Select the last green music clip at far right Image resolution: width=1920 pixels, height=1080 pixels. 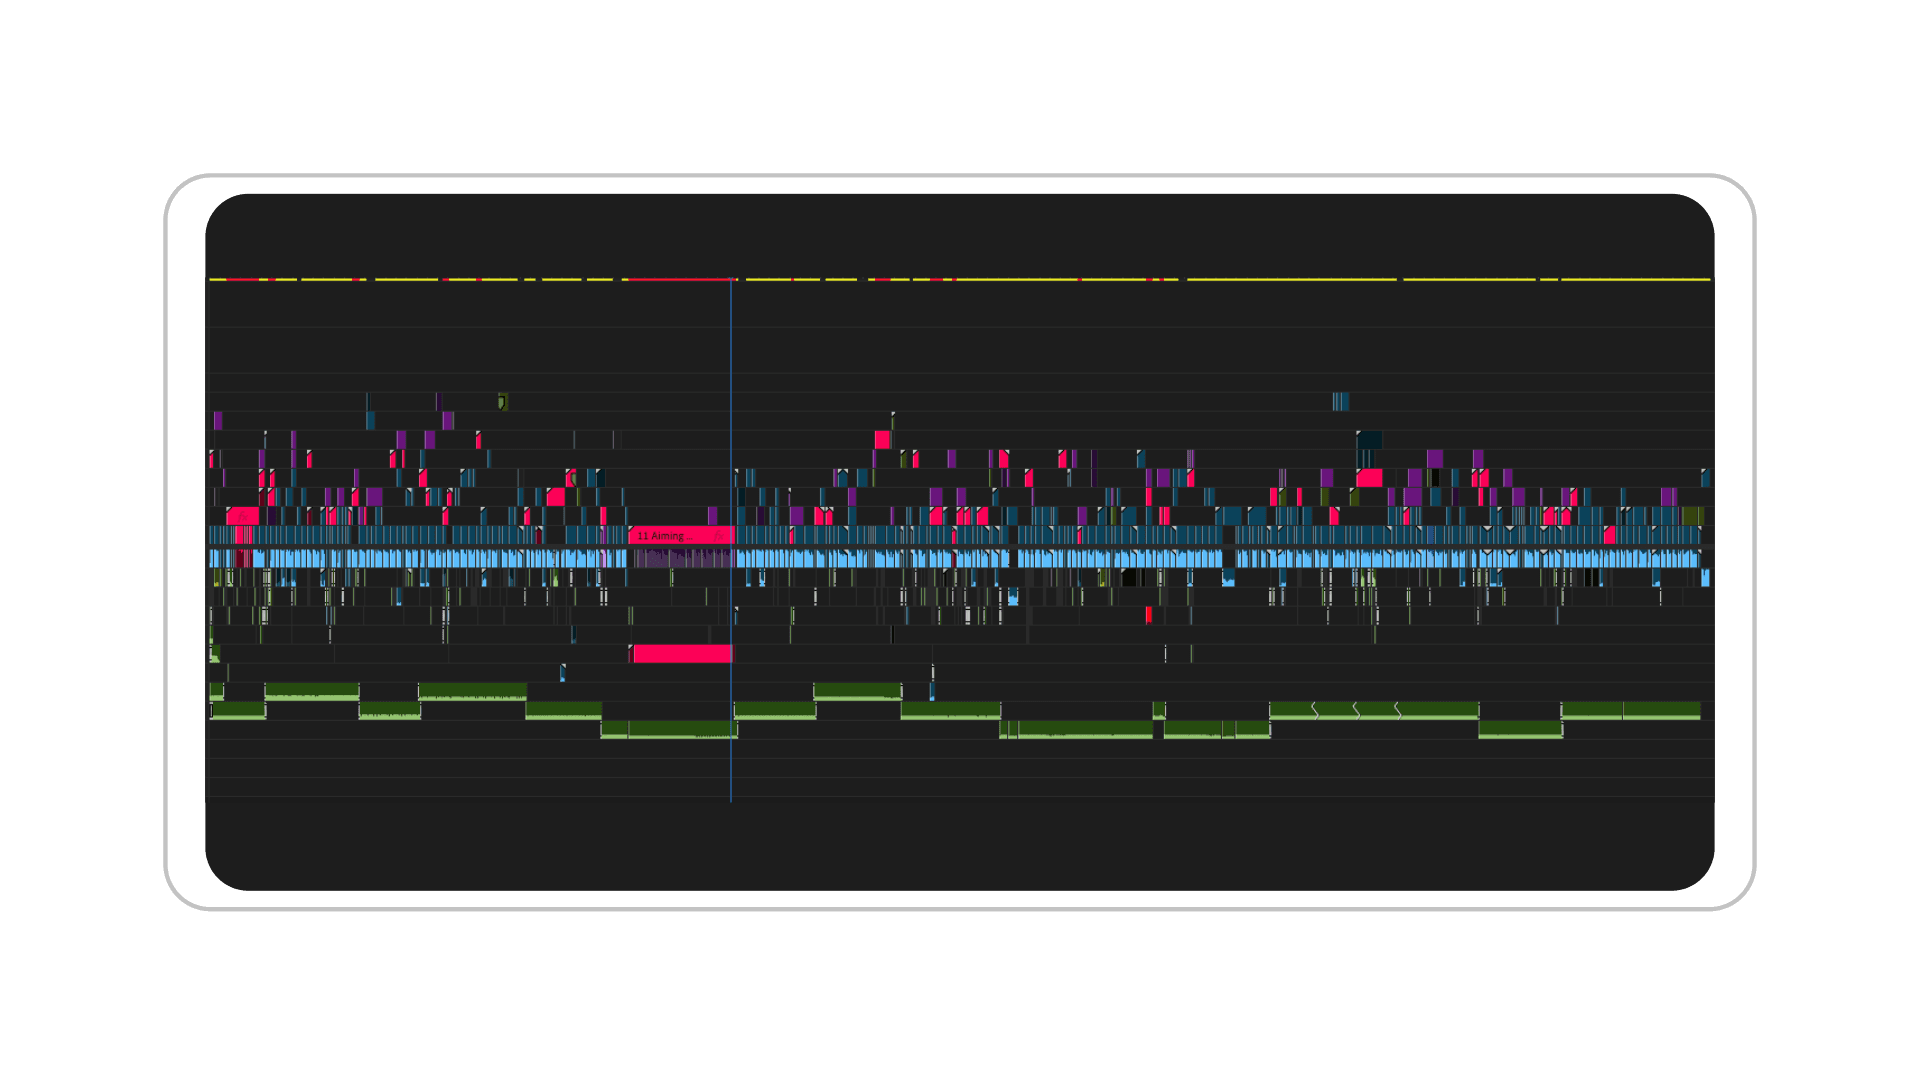click(1661, 710)
